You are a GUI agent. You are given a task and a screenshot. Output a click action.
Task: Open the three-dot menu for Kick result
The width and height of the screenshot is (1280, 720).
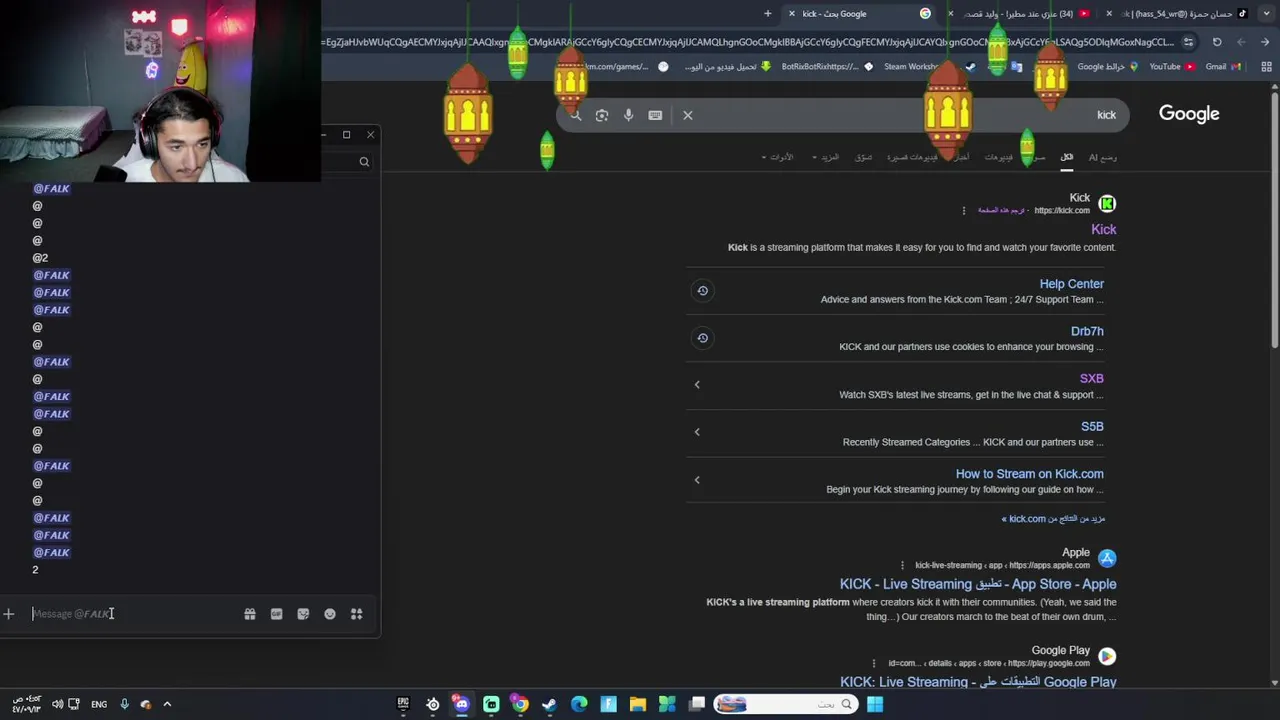click(x=964, y=211)
